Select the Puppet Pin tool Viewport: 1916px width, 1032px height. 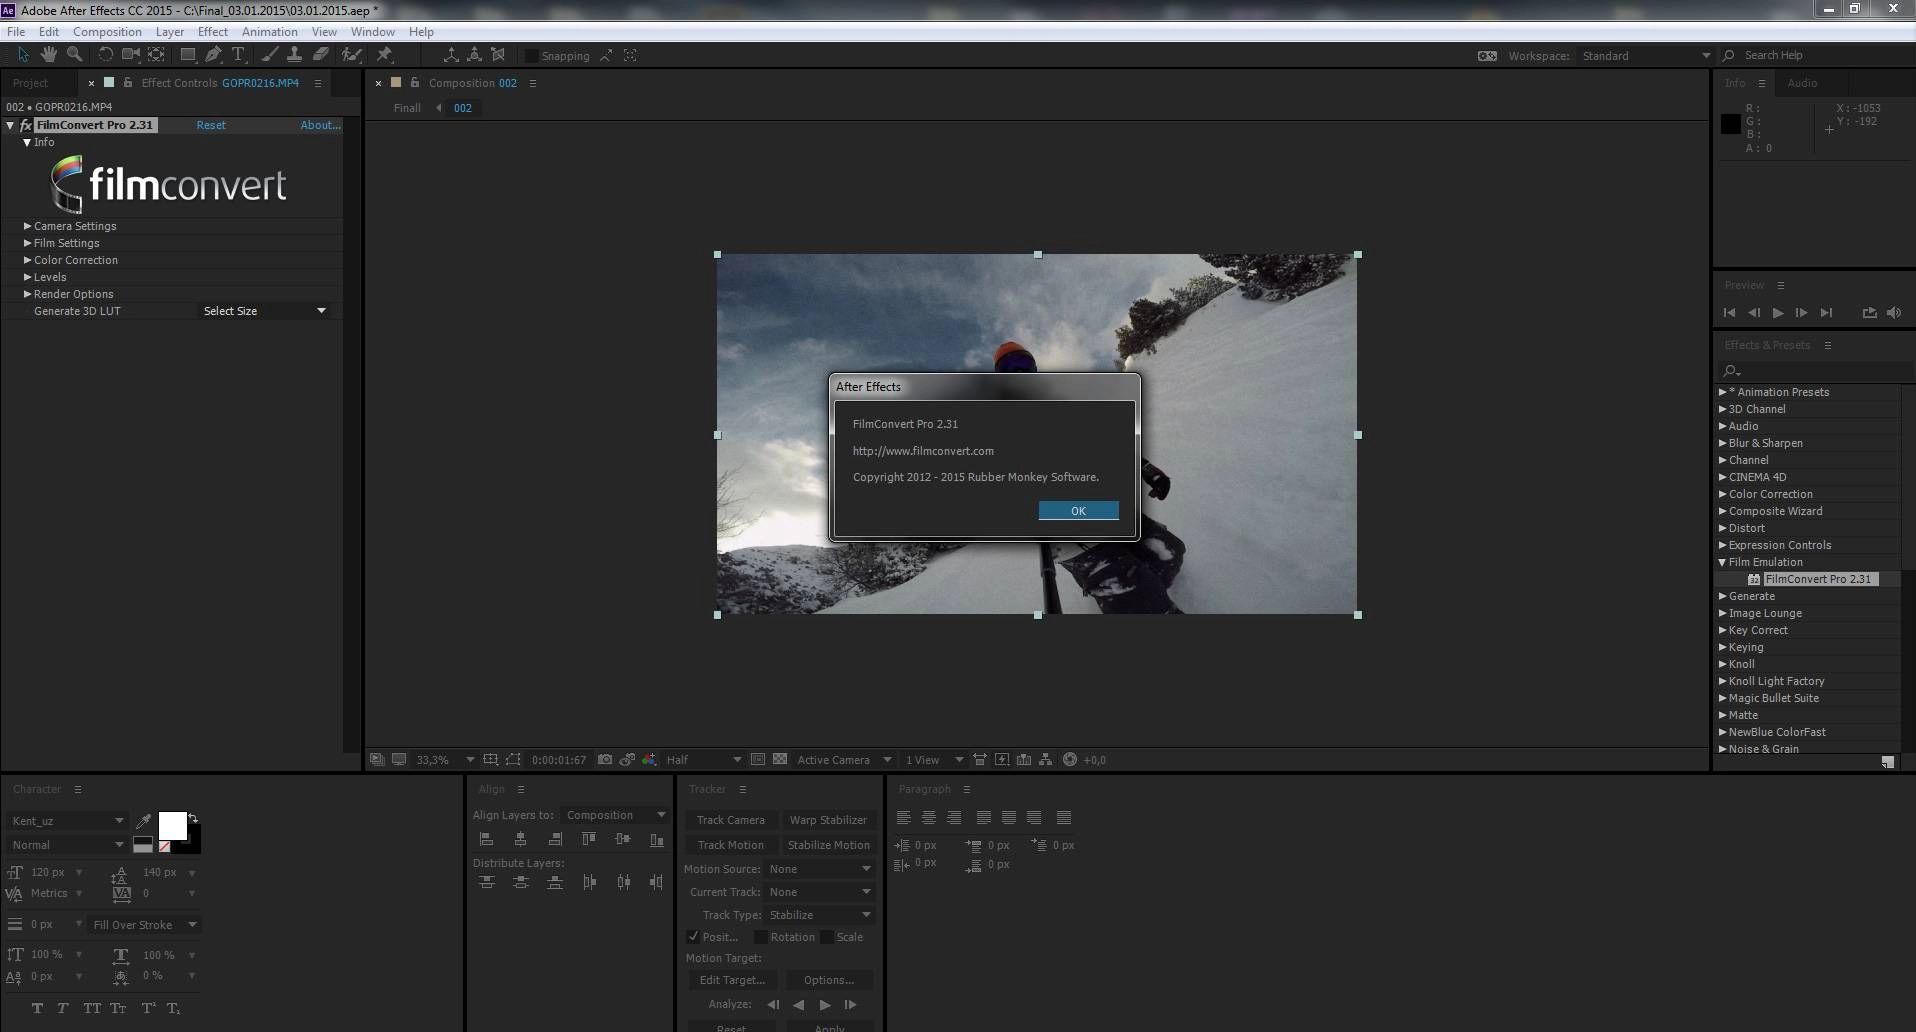click(x=384, y=55)
